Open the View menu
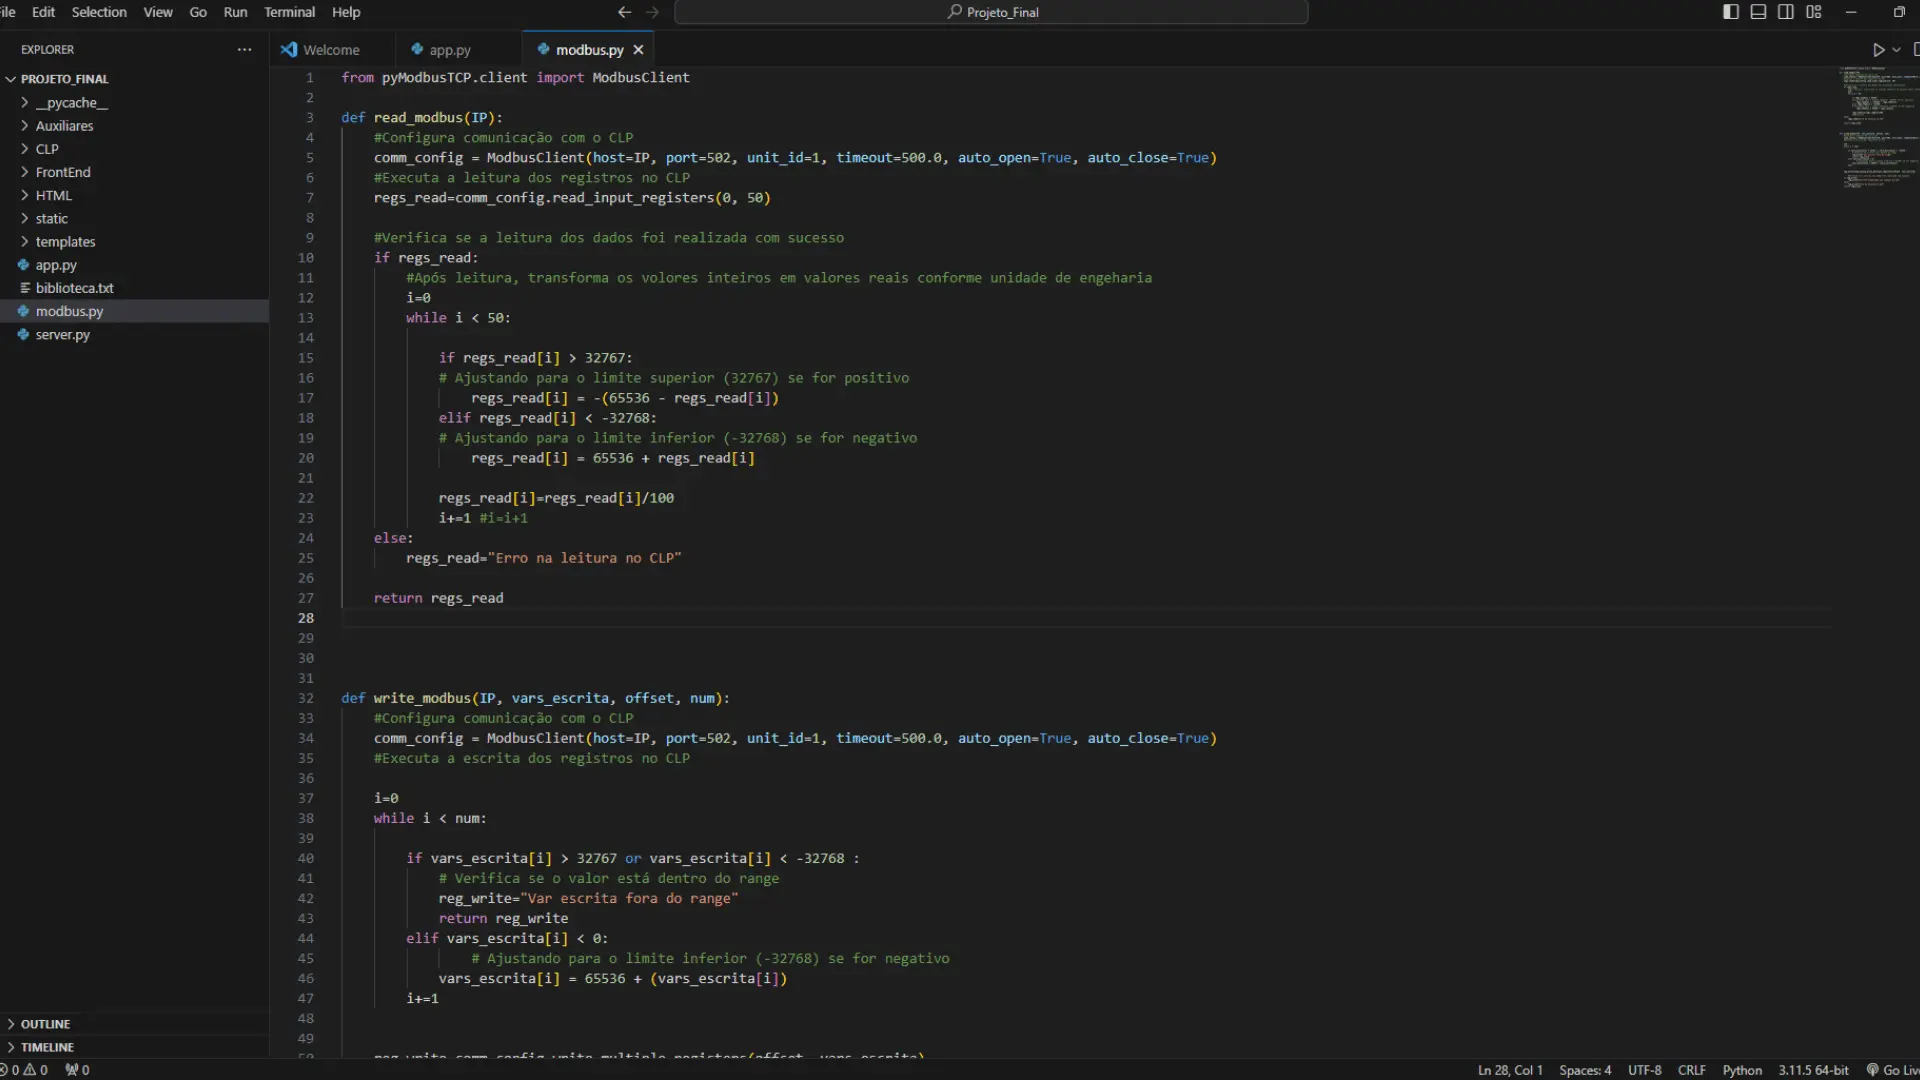1920x1080 pixels. [x=158, y=12]
